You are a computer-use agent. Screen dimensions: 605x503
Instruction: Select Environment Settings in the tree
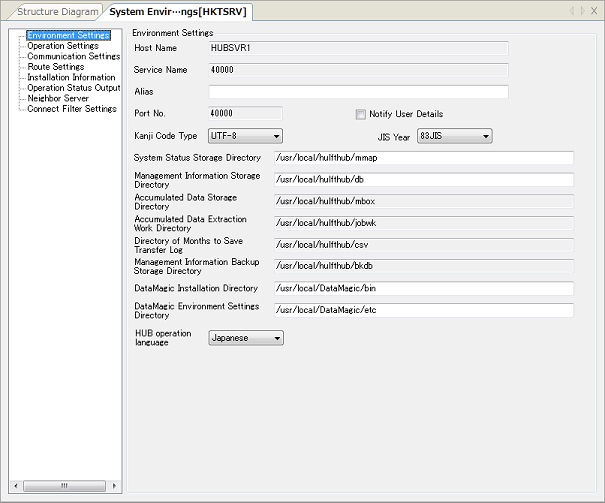click(x=68, y=36)
